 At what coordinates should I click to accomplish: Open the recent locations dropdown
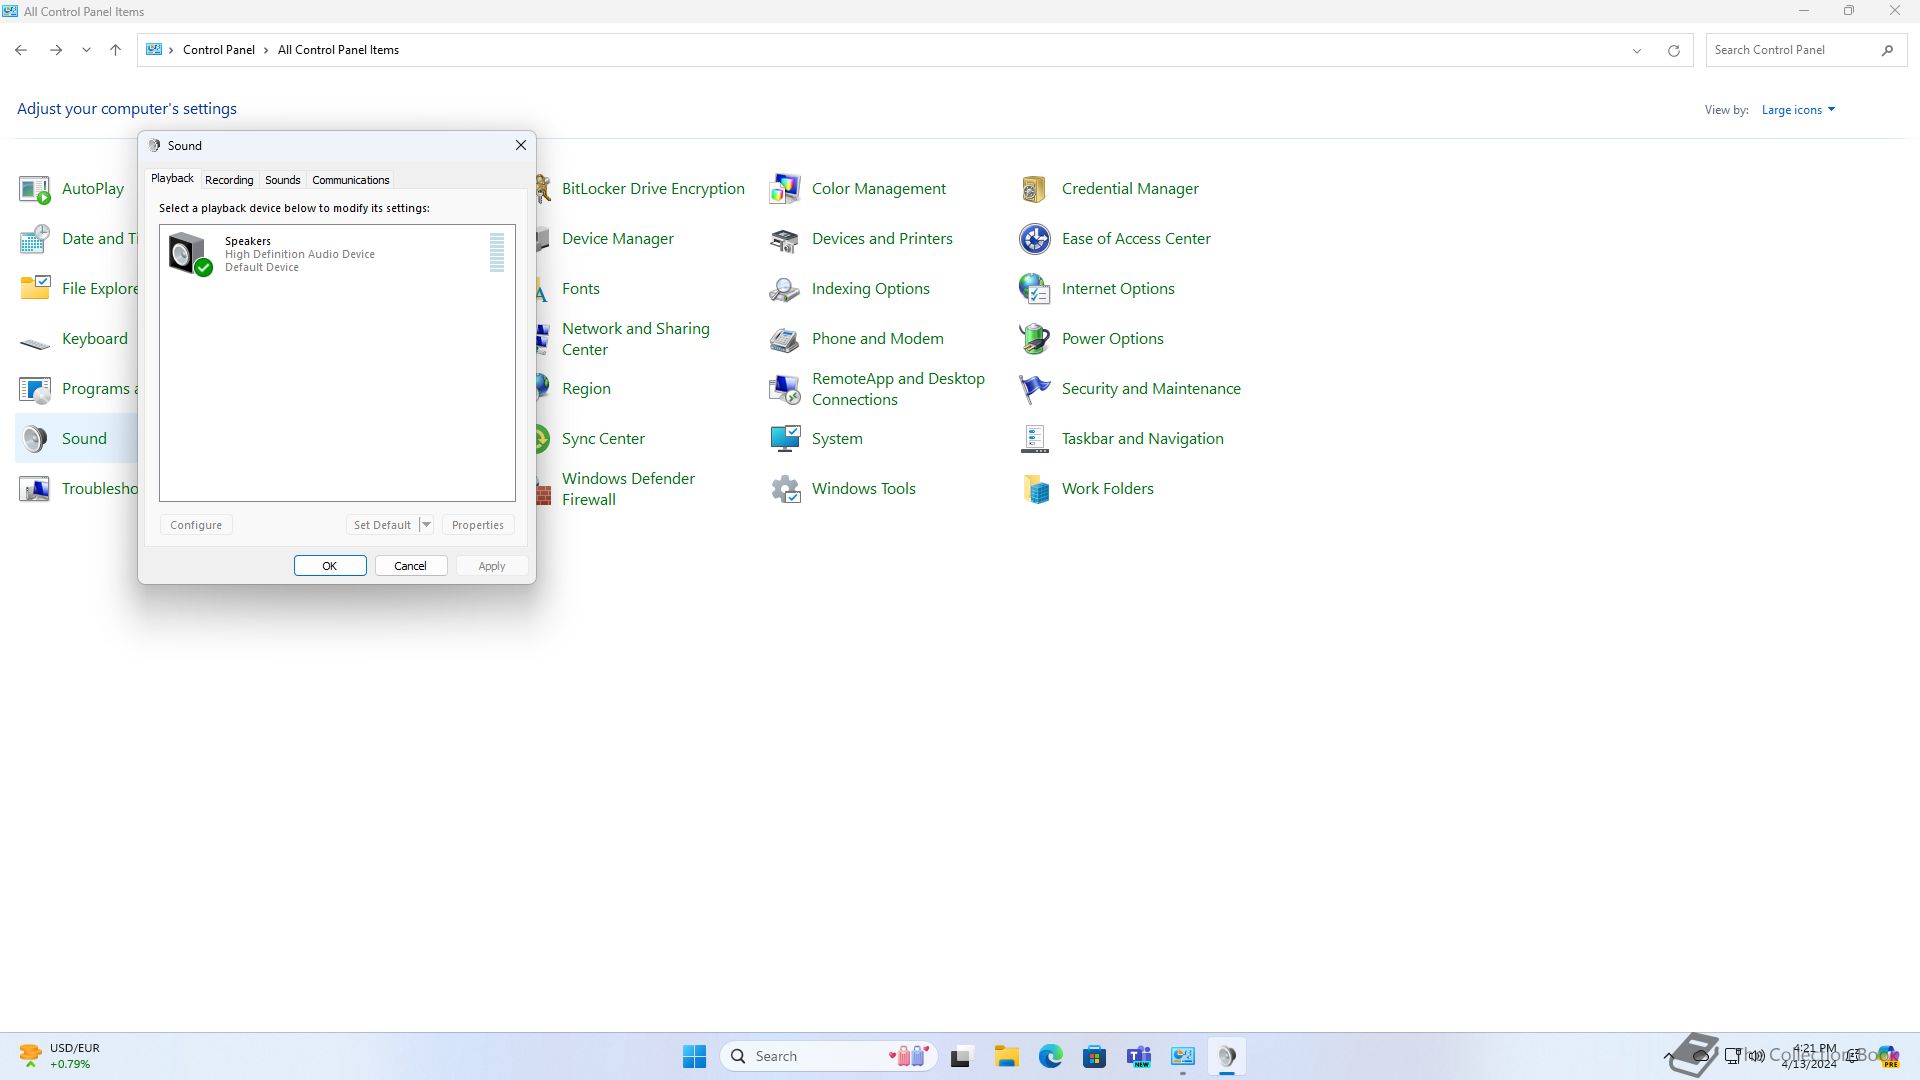click(x=86, y=50)
